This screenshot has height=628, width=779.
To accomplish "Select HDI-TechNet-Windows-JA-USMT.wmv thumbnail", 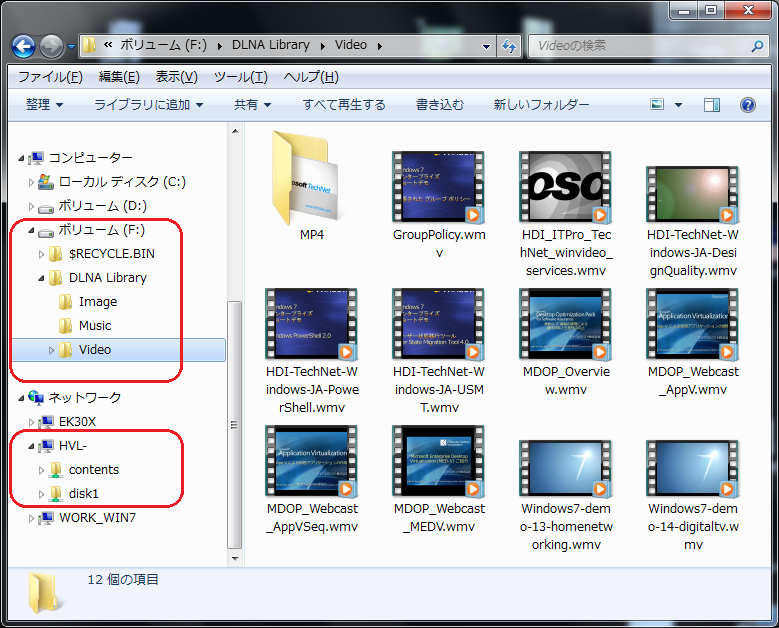I will (438, 323).
